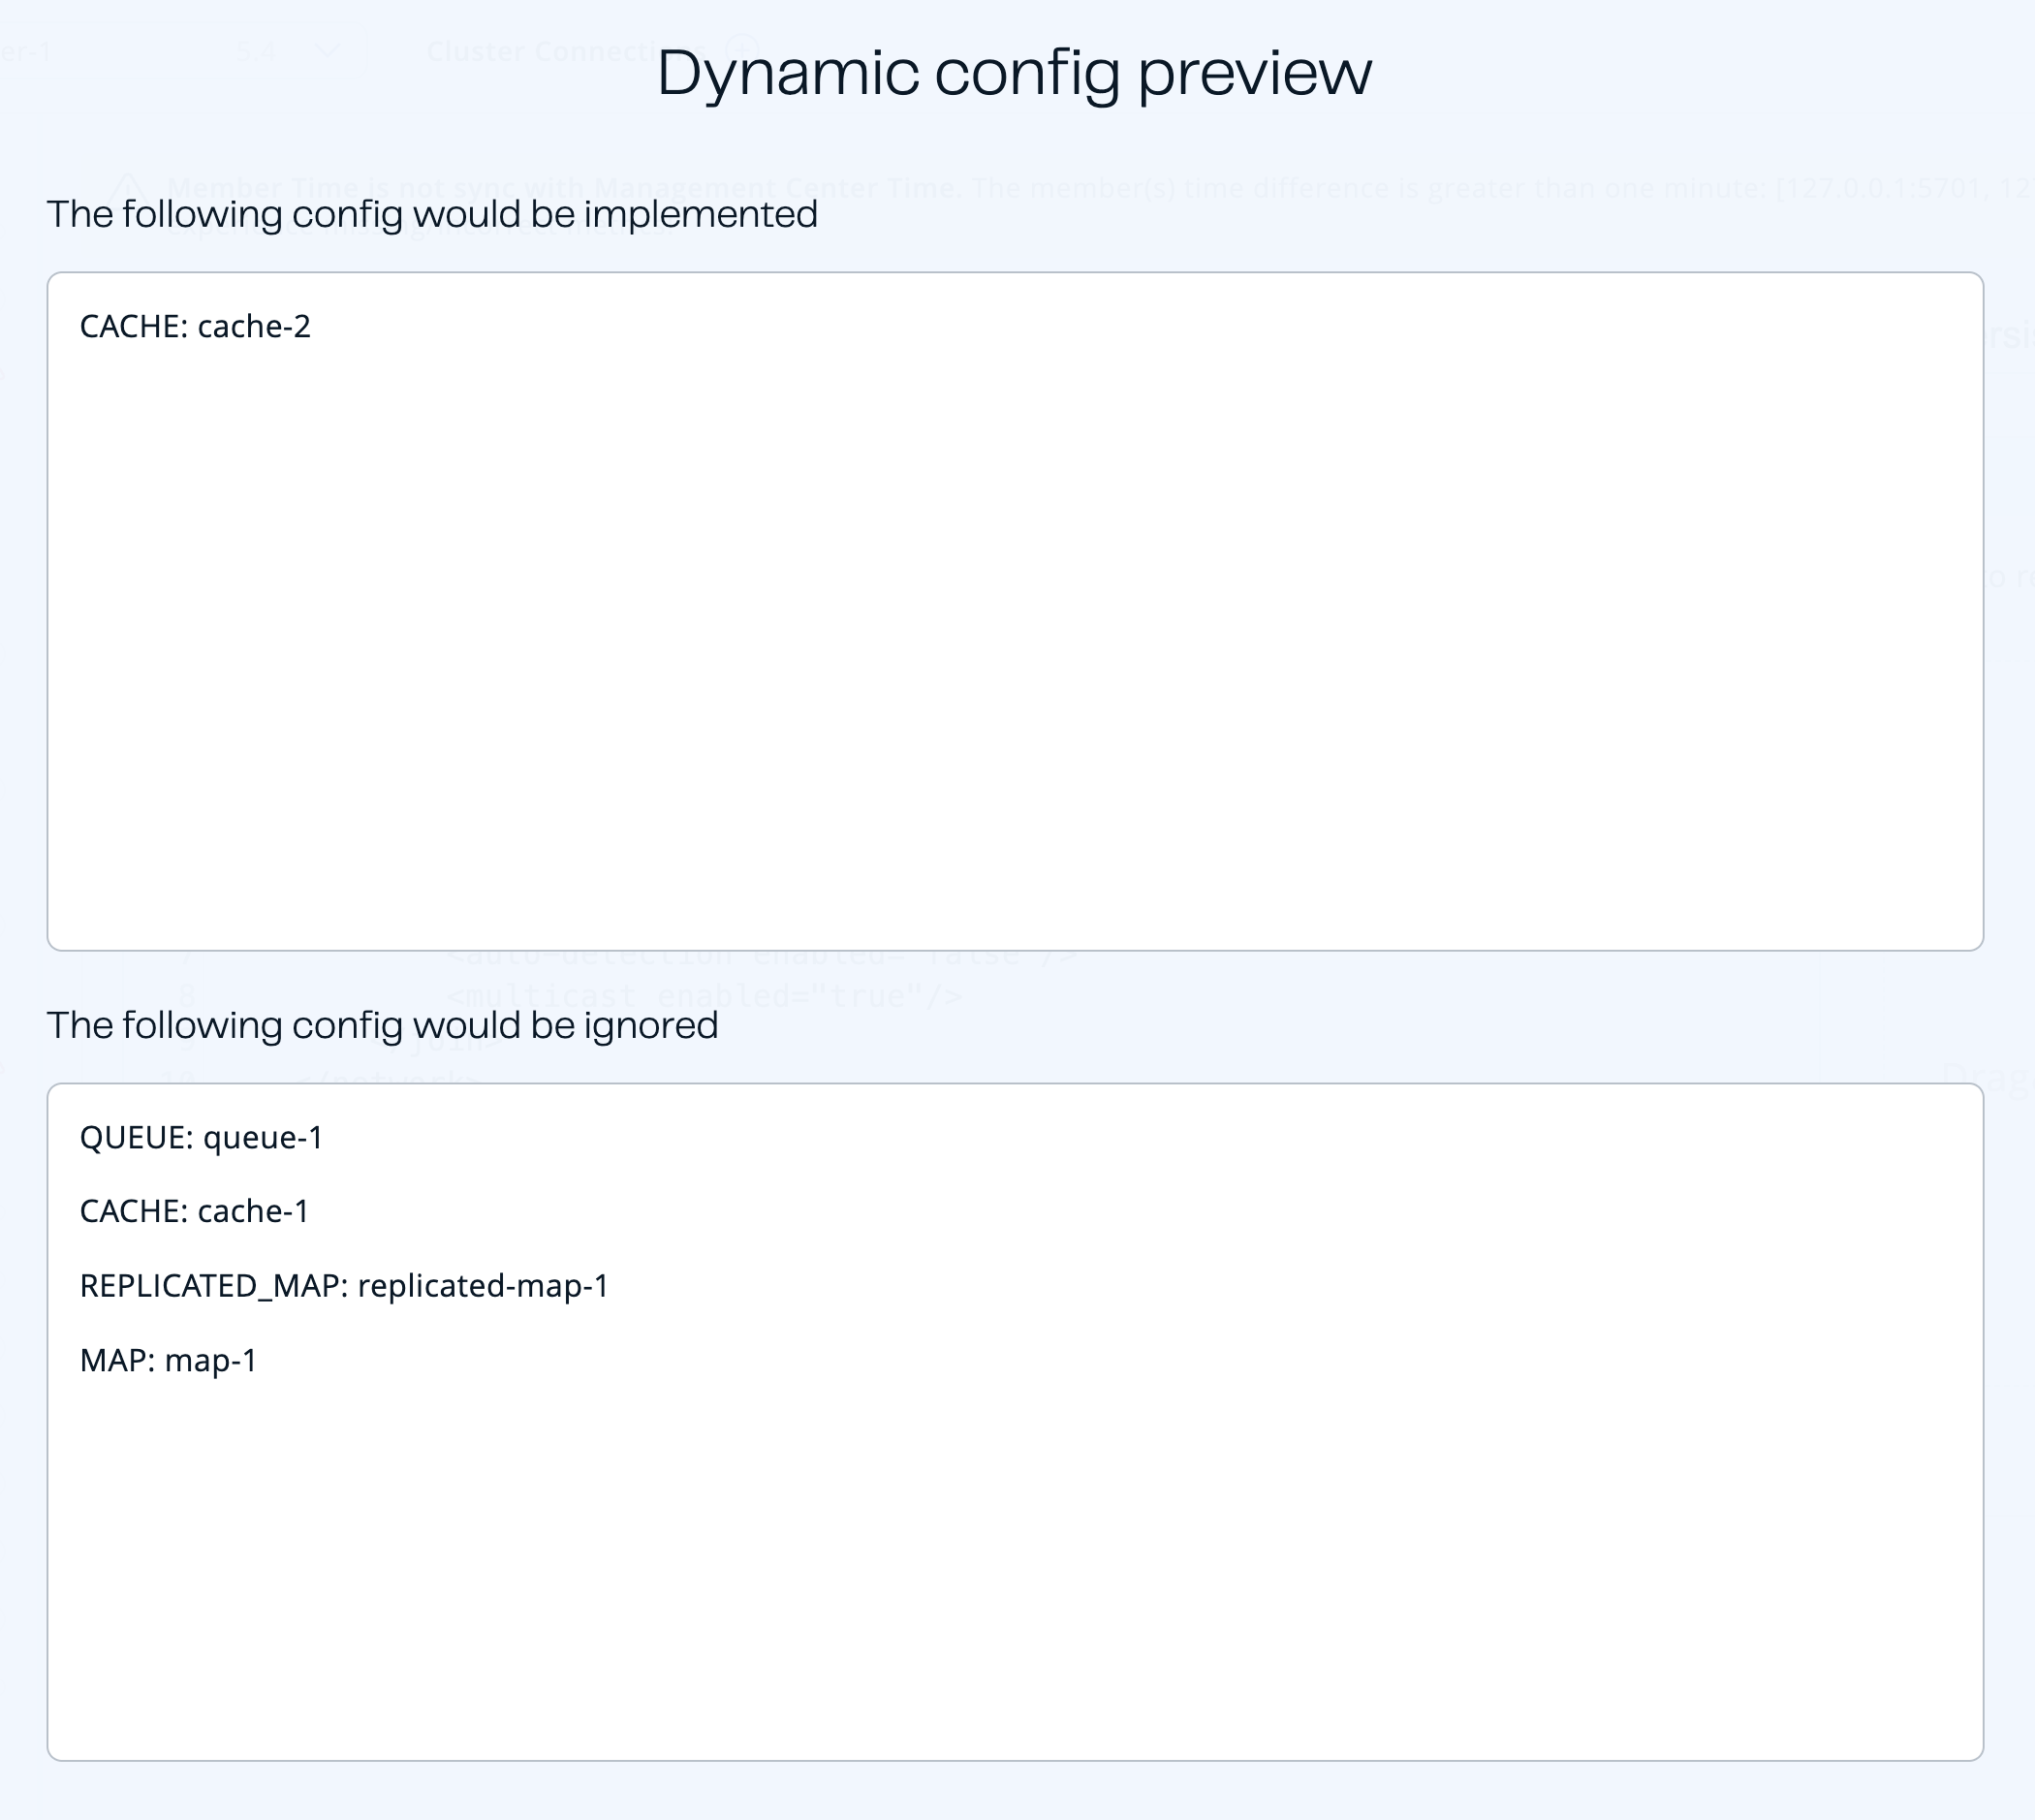Viewport: 2035px width, 1820px height.
Task: Select the CACHE: cache-2 entry in the implemented panel
Action: (196, 325)
